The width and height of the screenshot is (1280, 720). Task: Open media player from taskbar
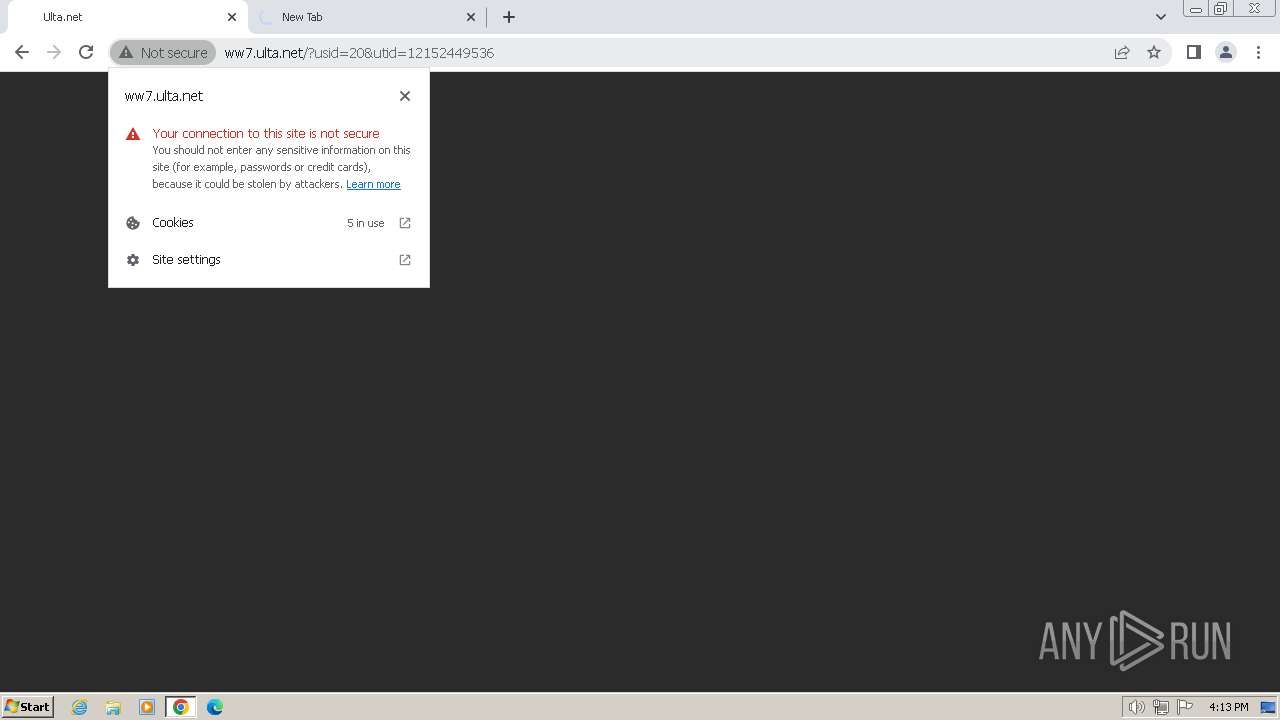147,707
